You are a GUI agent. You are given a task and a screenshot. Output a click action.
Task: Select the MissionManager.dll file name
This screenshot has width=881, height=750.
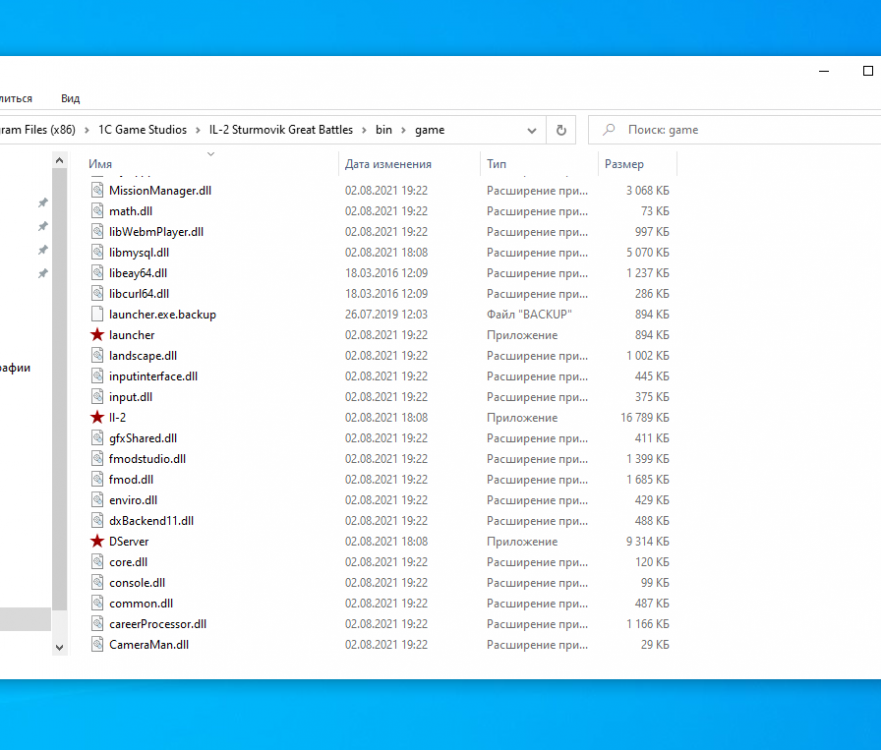(160, 190)
